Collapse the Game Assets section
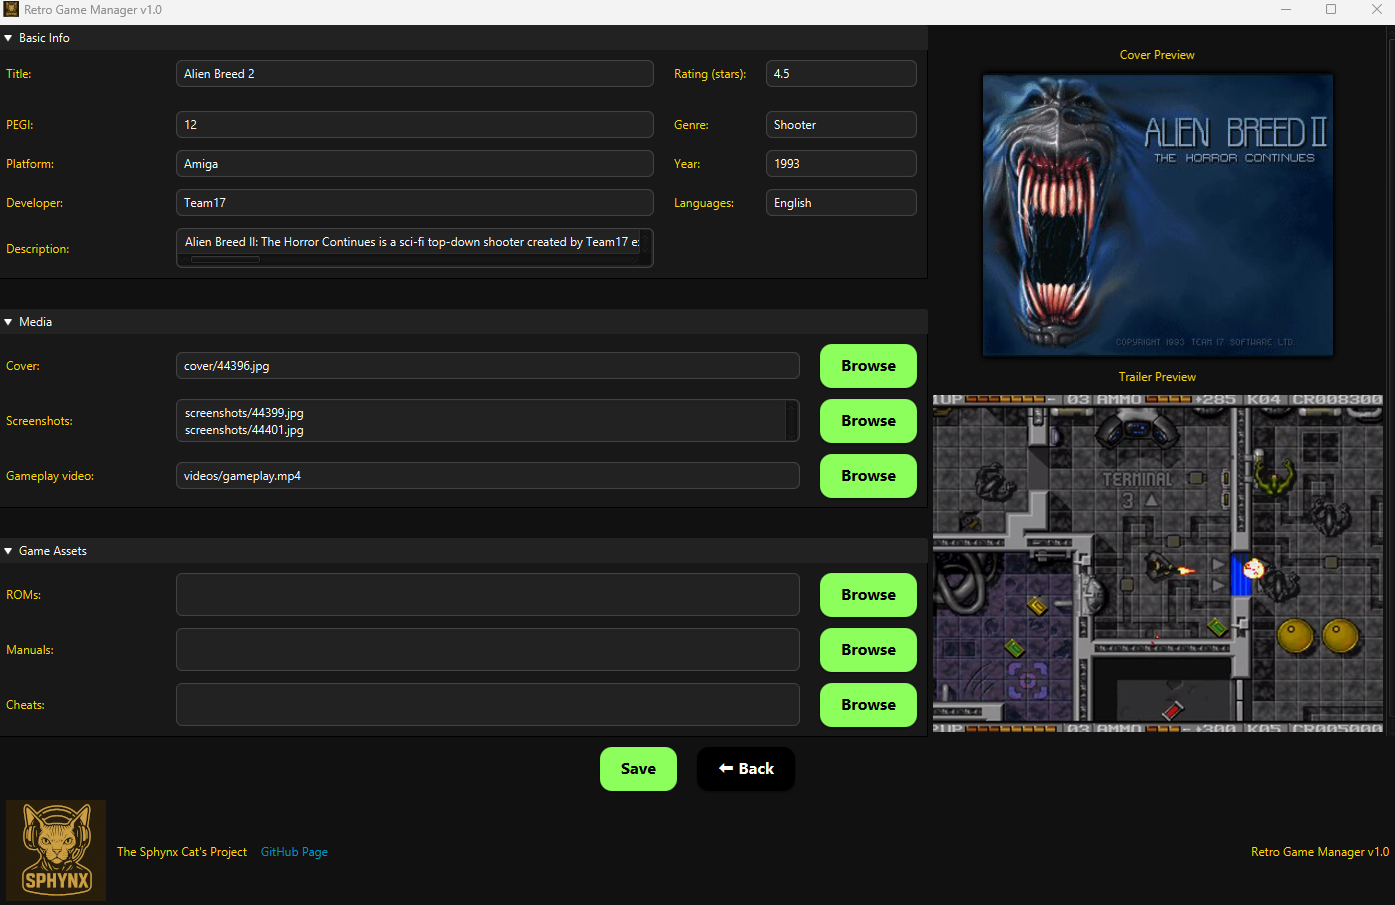The width and height of the screenshot is (1395, 905). click(9, 551)
